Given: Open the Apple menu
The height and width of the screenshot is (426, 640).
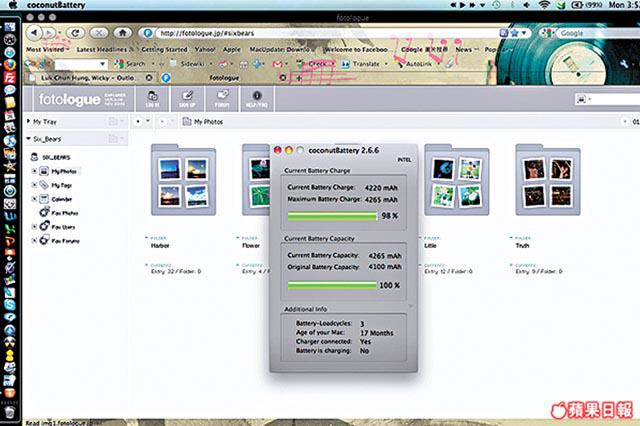Looking at the screenshot, I should point(13,5).
